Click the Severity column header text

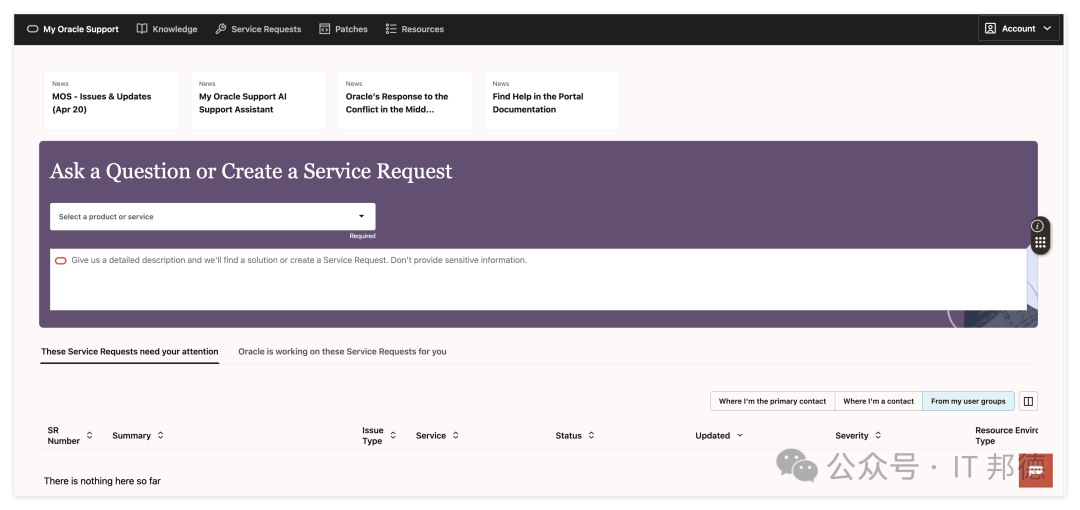[852, 436]
